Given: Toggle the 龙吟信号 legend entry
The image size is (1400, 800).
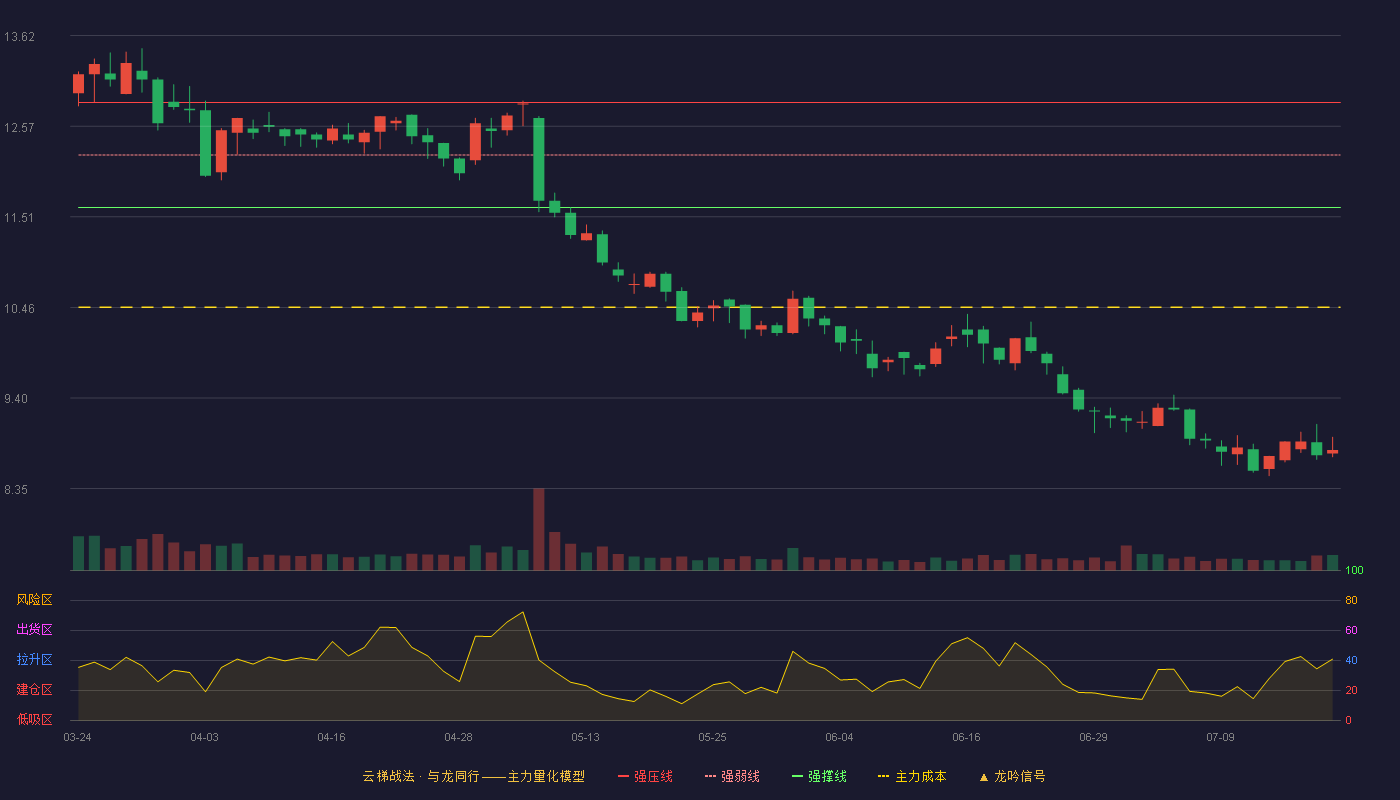Looking at the screenshot, I should pos(1012,776).
